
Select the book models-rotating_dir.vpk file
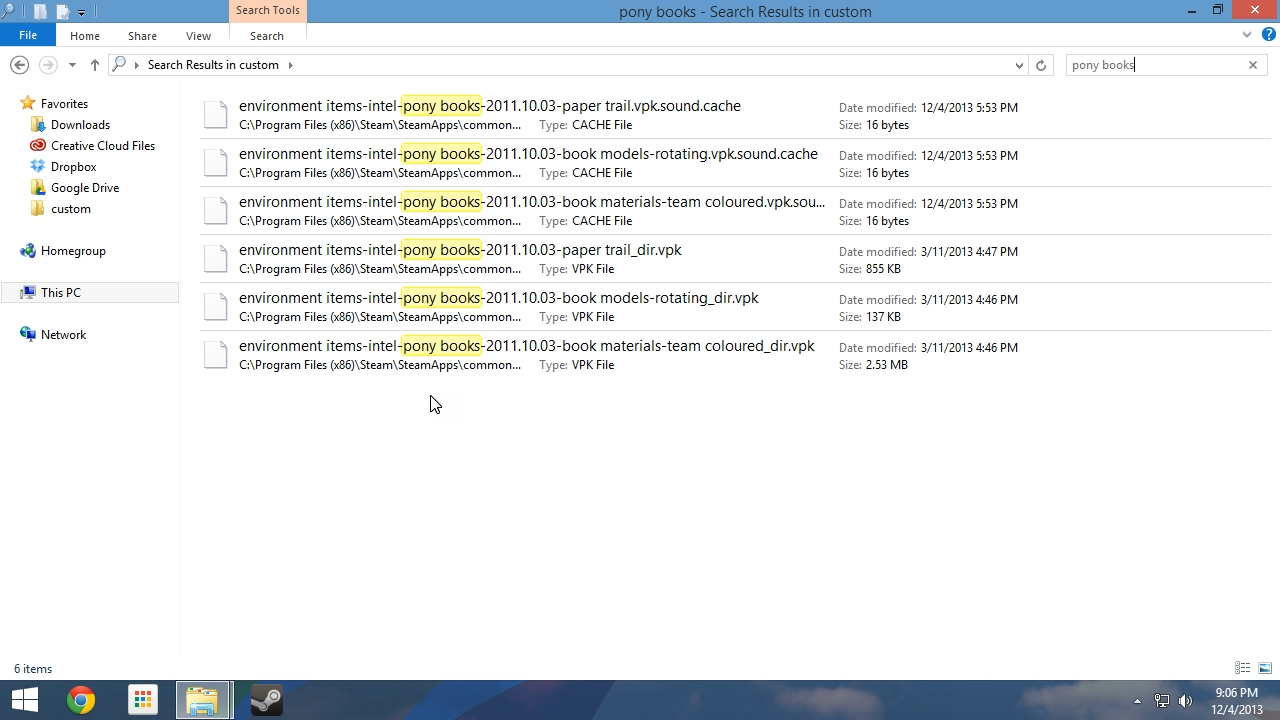click(x=735, y=307)
